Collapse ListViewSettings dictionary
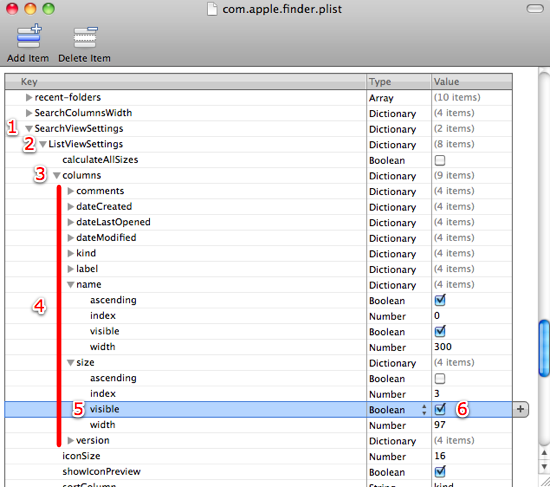 pyautogui.click(x=43, y=144)
